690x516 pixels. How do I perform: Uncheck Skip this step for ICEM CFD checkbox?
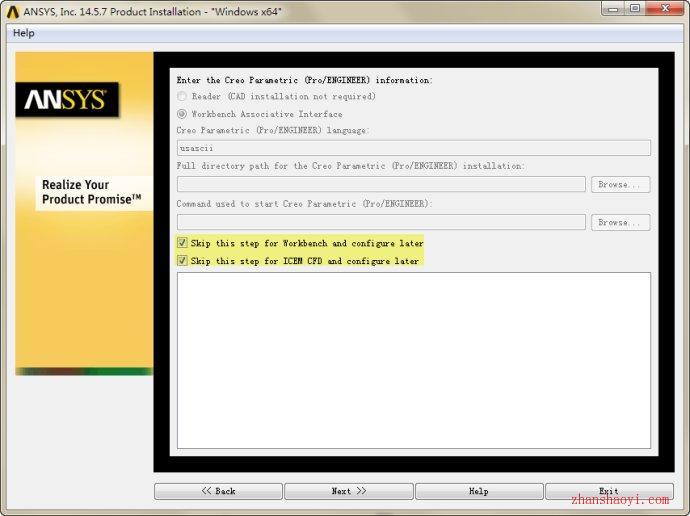(182, 261)
